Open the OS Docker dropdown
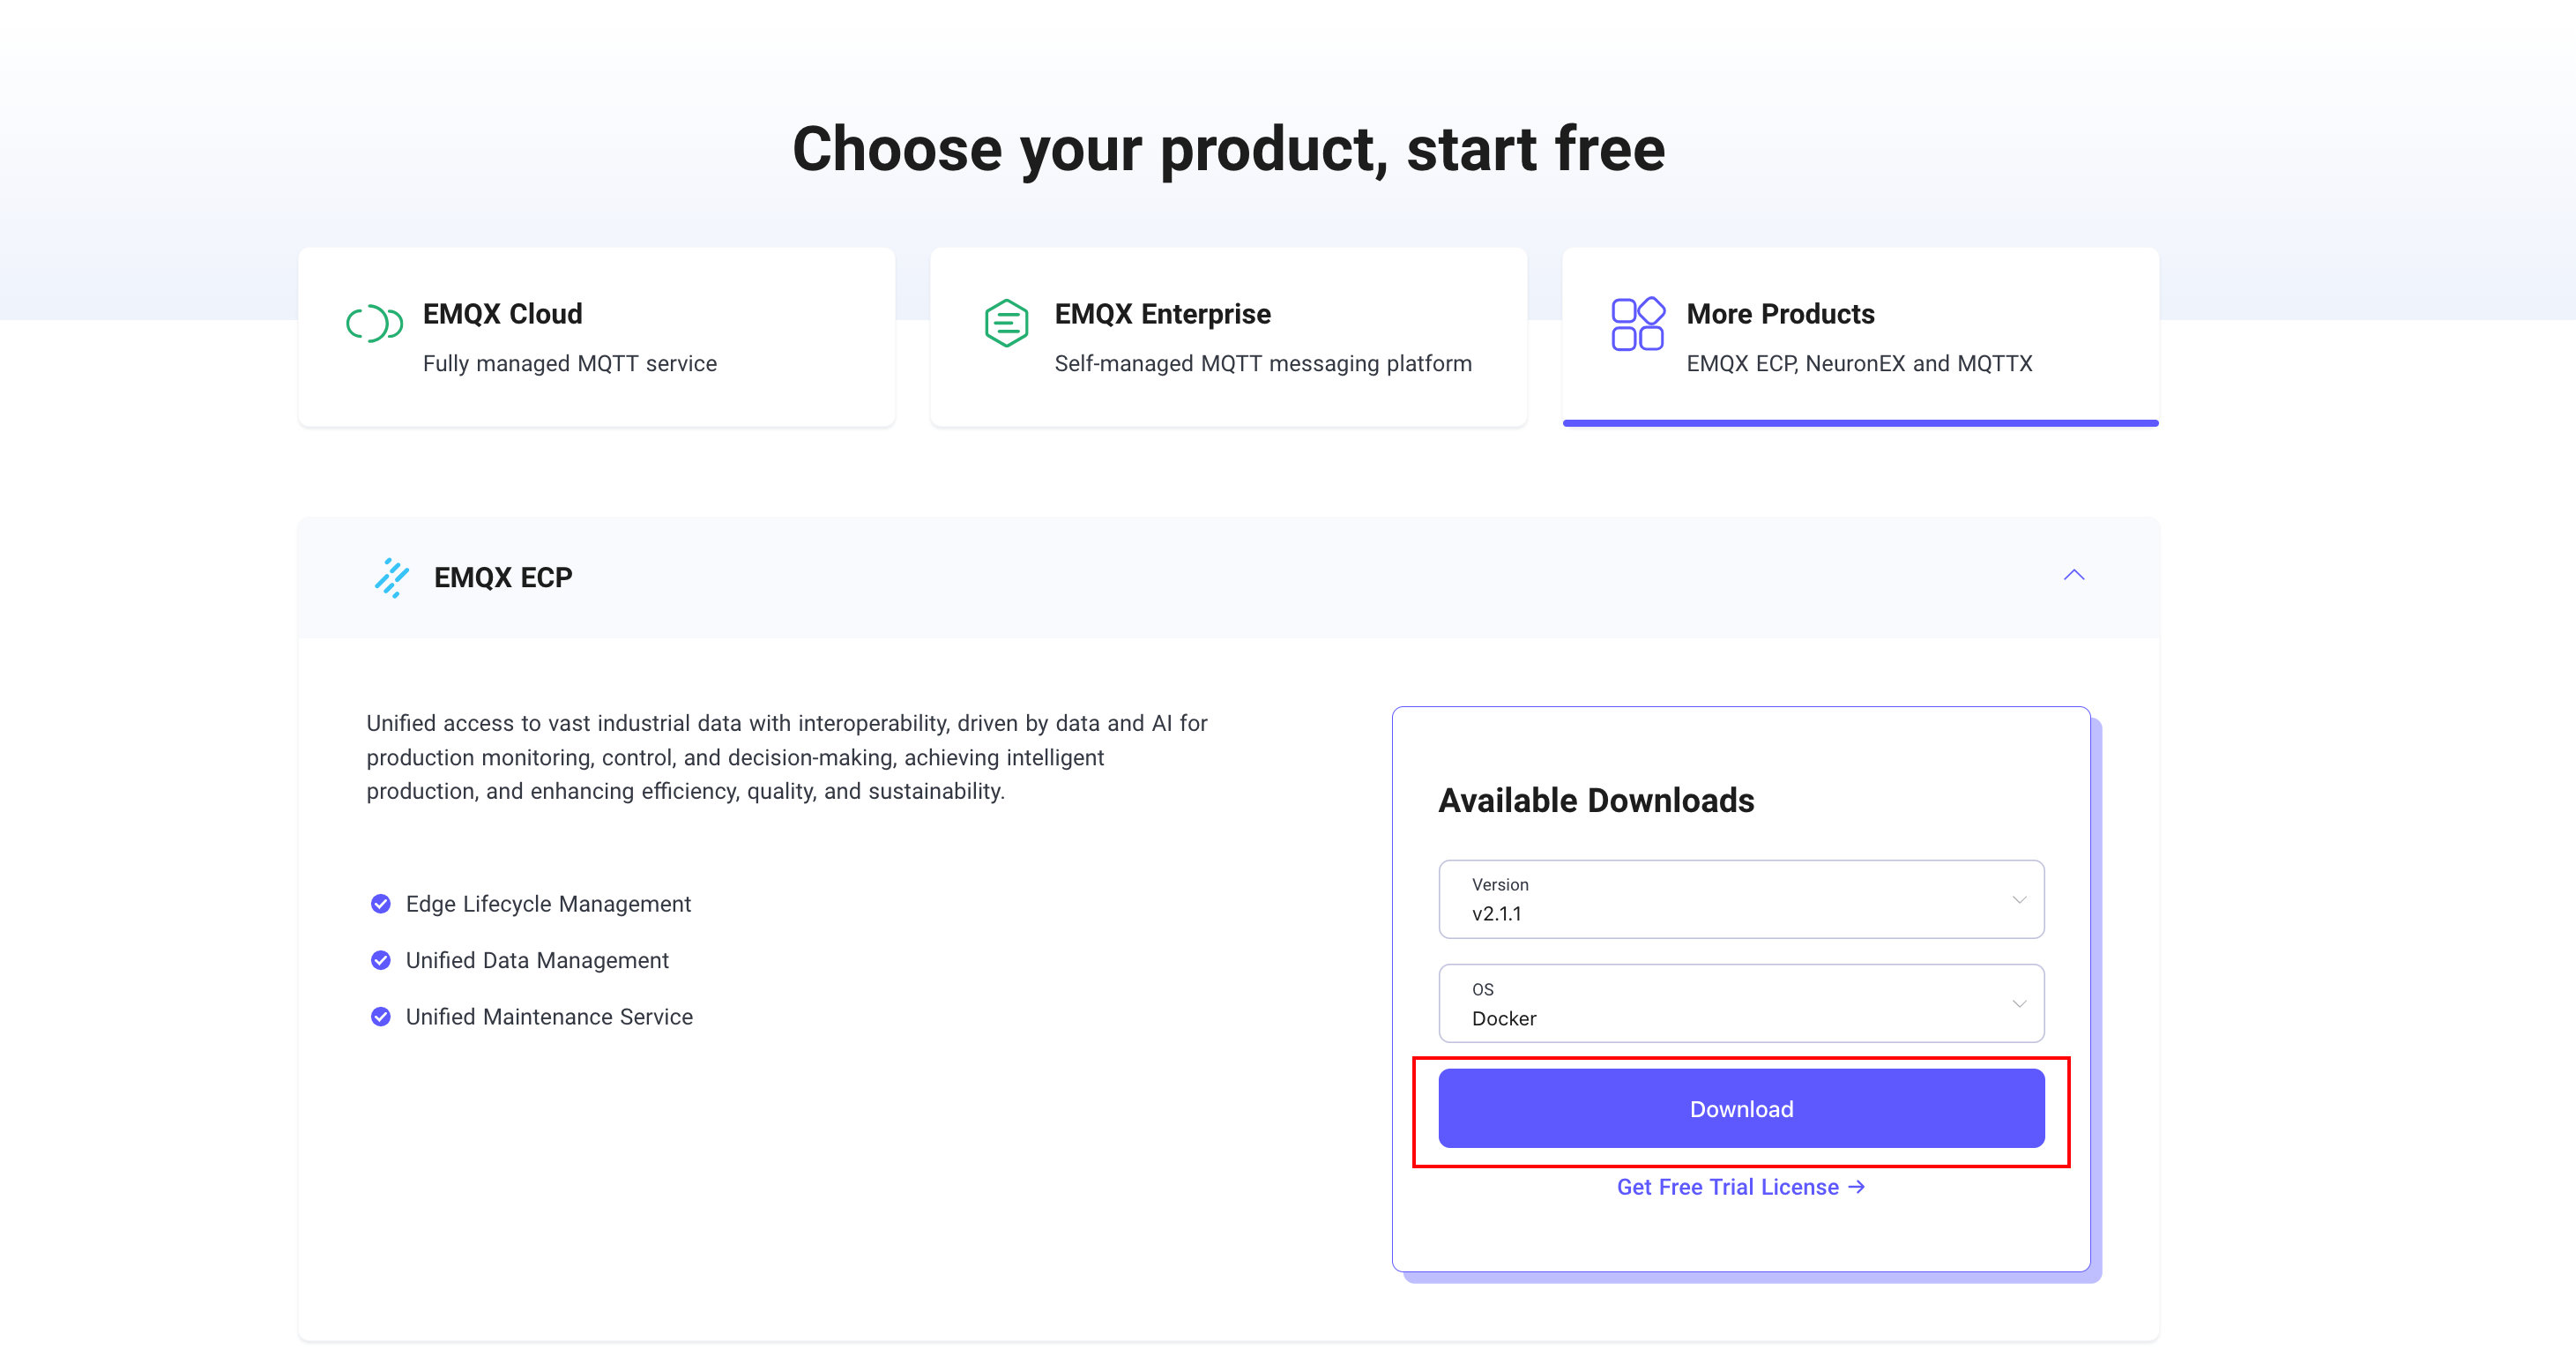The image size is (2576, 1349). pyautogui.click(x=1740, y=1003)
